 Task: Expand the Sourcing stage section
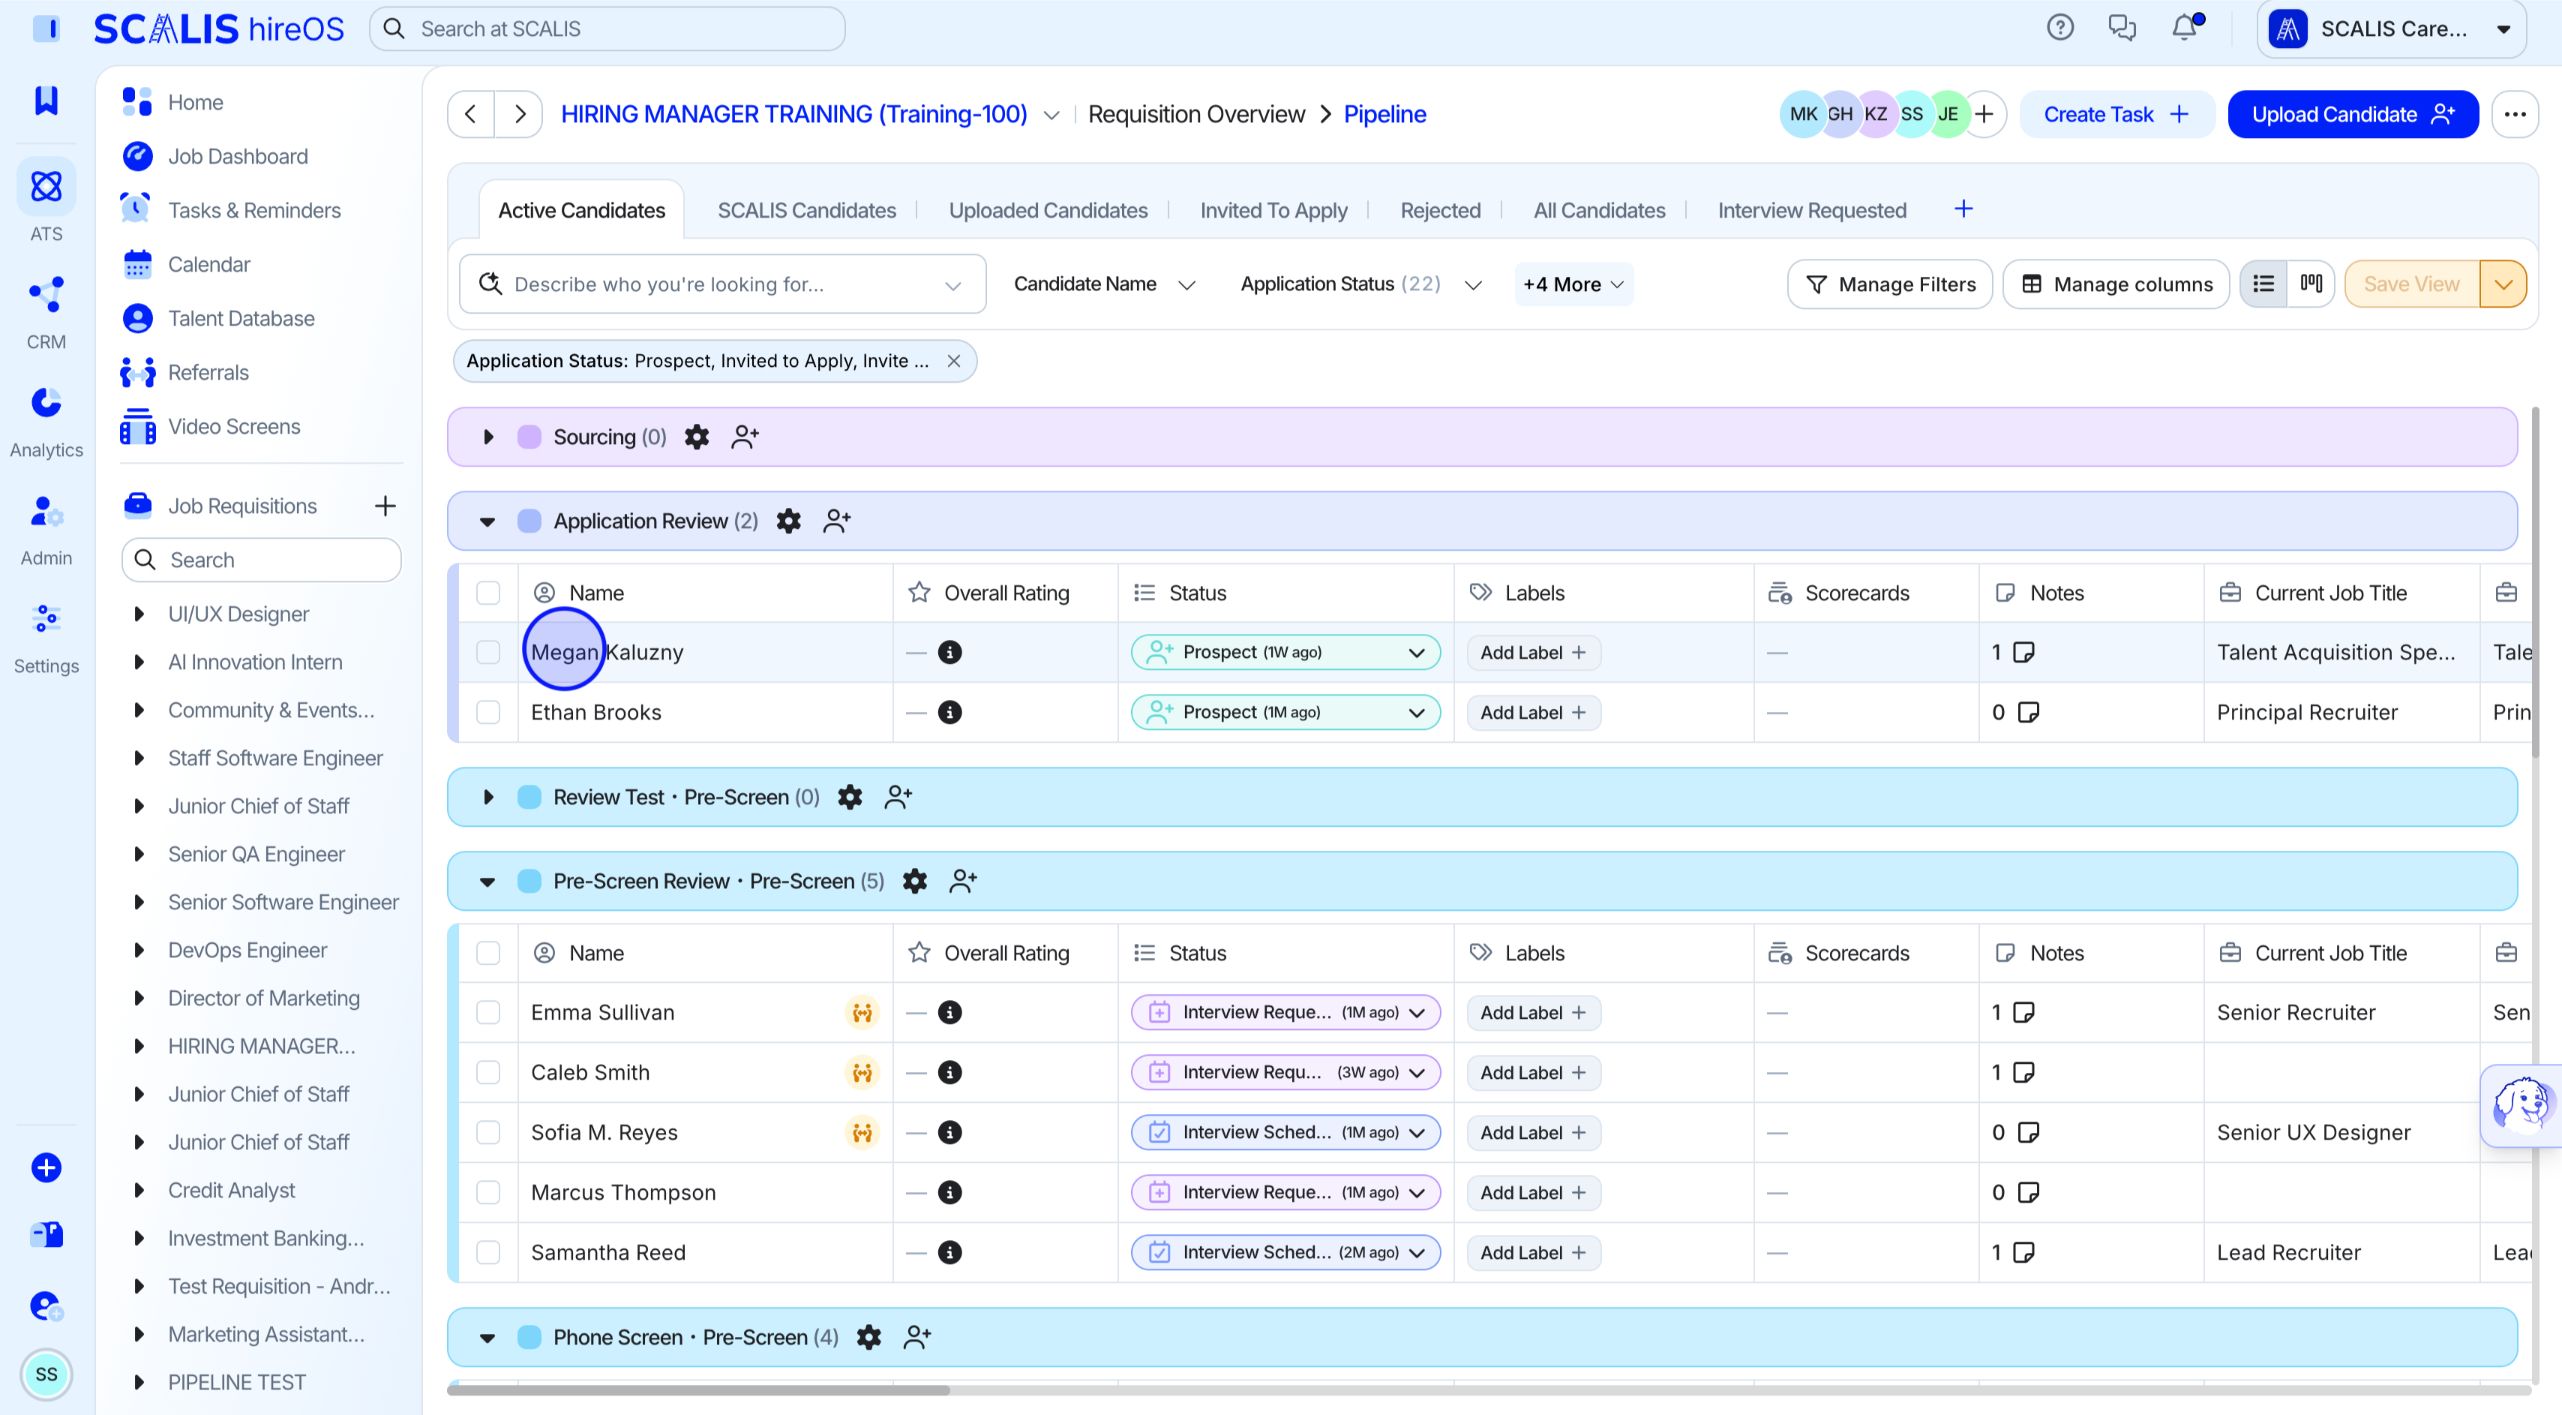tap(488, 437)
